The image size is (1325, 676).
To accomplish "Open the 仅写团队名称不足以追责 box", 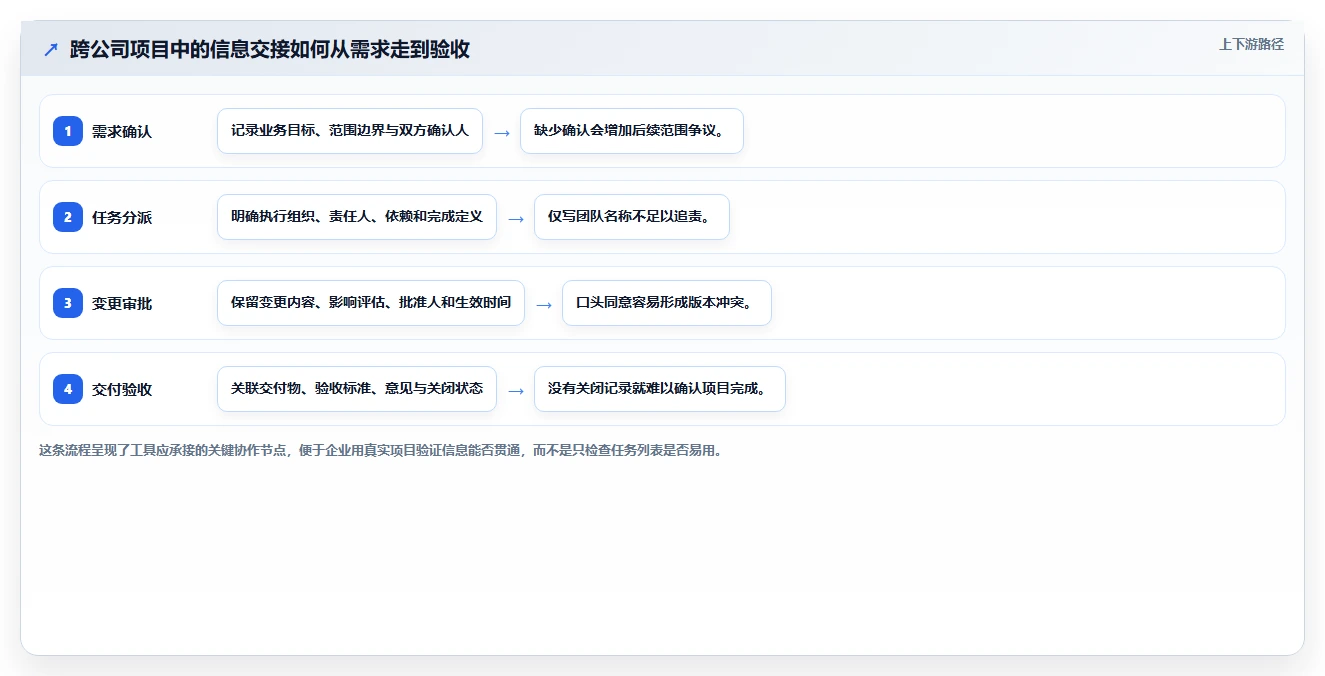I will tap(632, 217).
